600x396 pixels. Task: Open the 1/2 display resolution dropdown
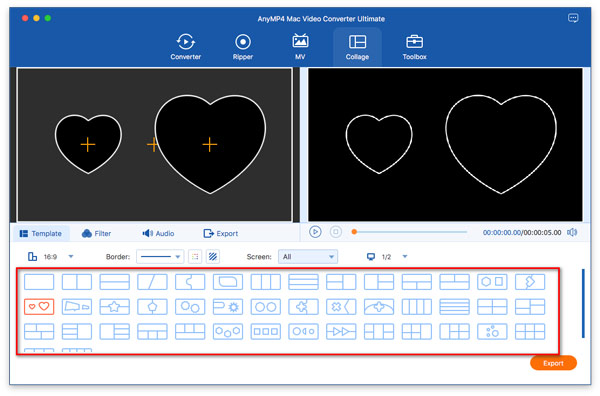(x=405, y=256)
